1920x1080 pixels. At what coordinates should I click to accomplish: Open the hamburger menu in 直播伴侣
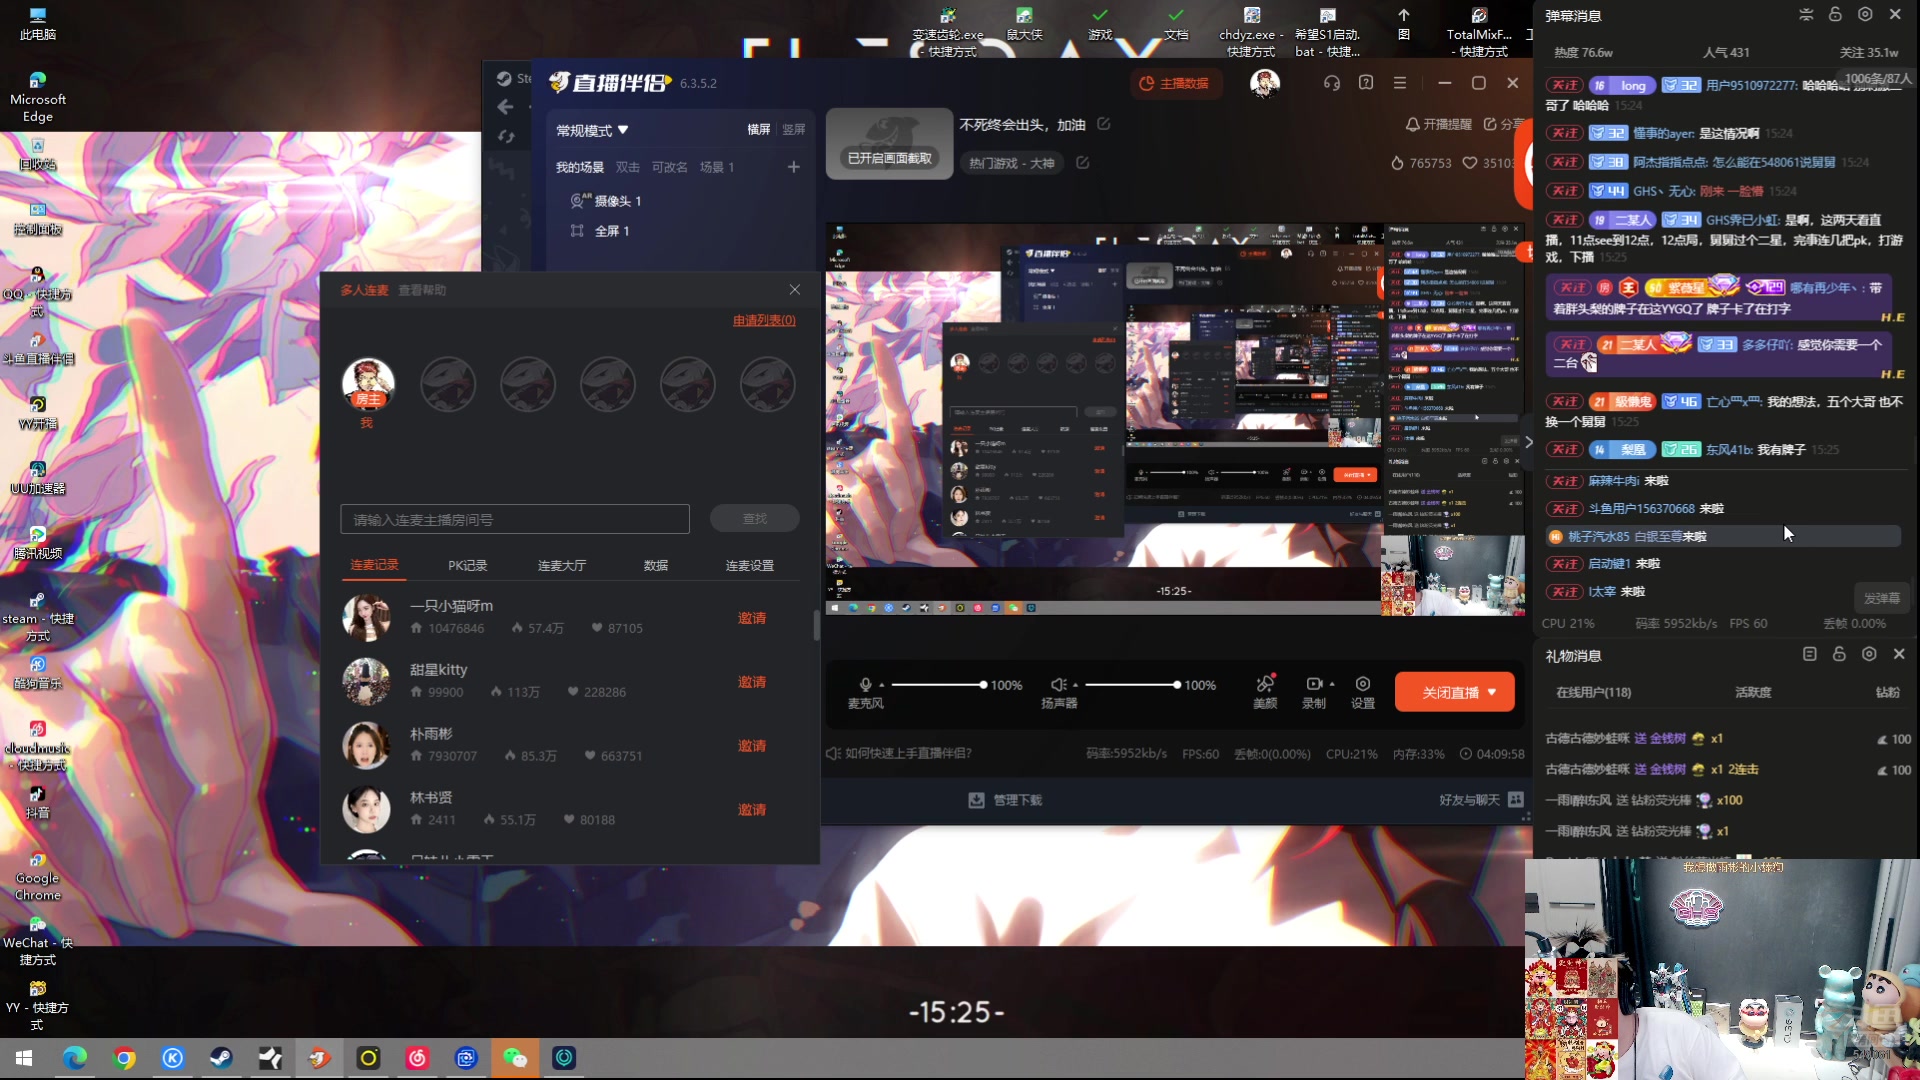[1400, 83]
